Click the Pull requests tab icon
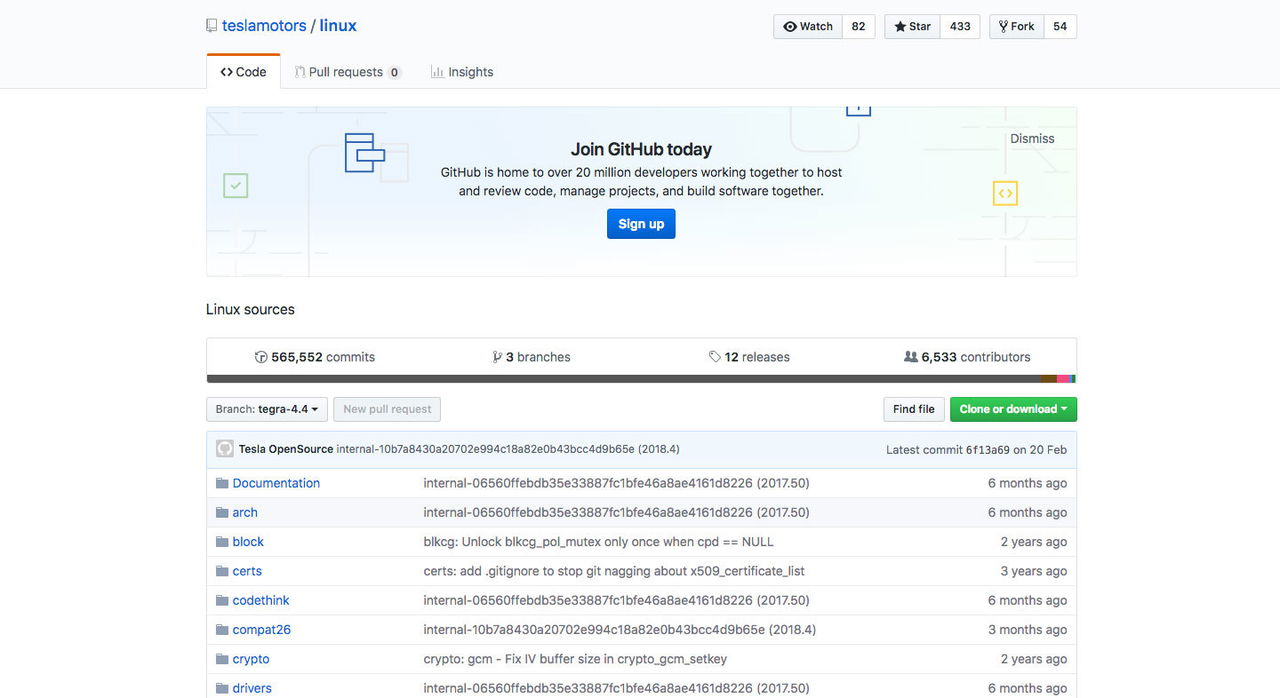The image size is (1280, 698). point(299,72)
